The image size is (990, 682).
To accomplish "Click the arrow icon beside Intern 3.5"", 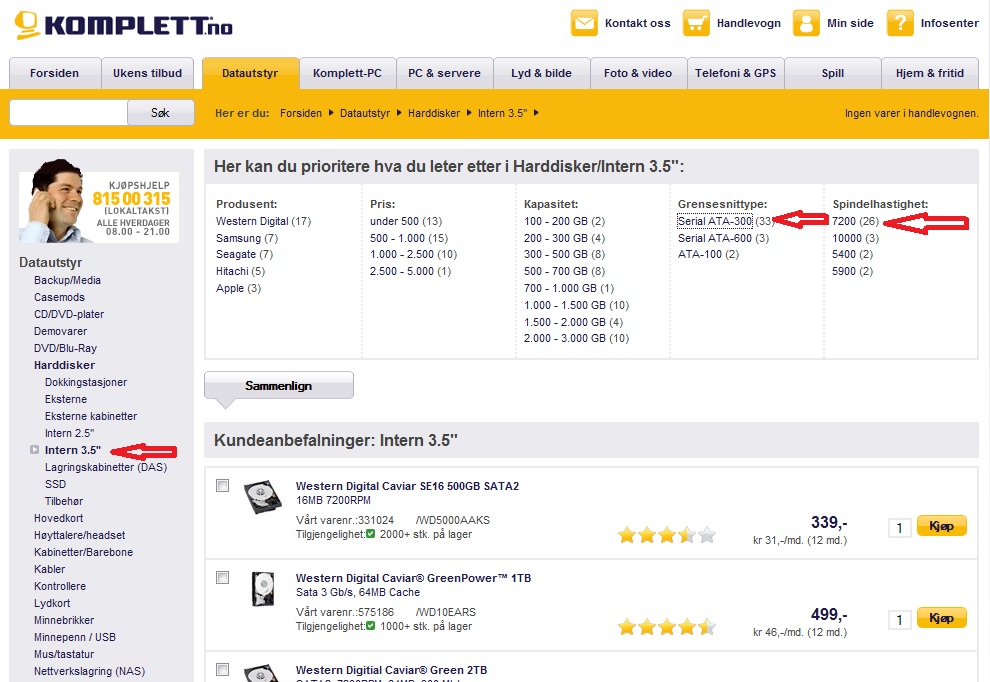I will pyautogui.click(x=34, y=450).
